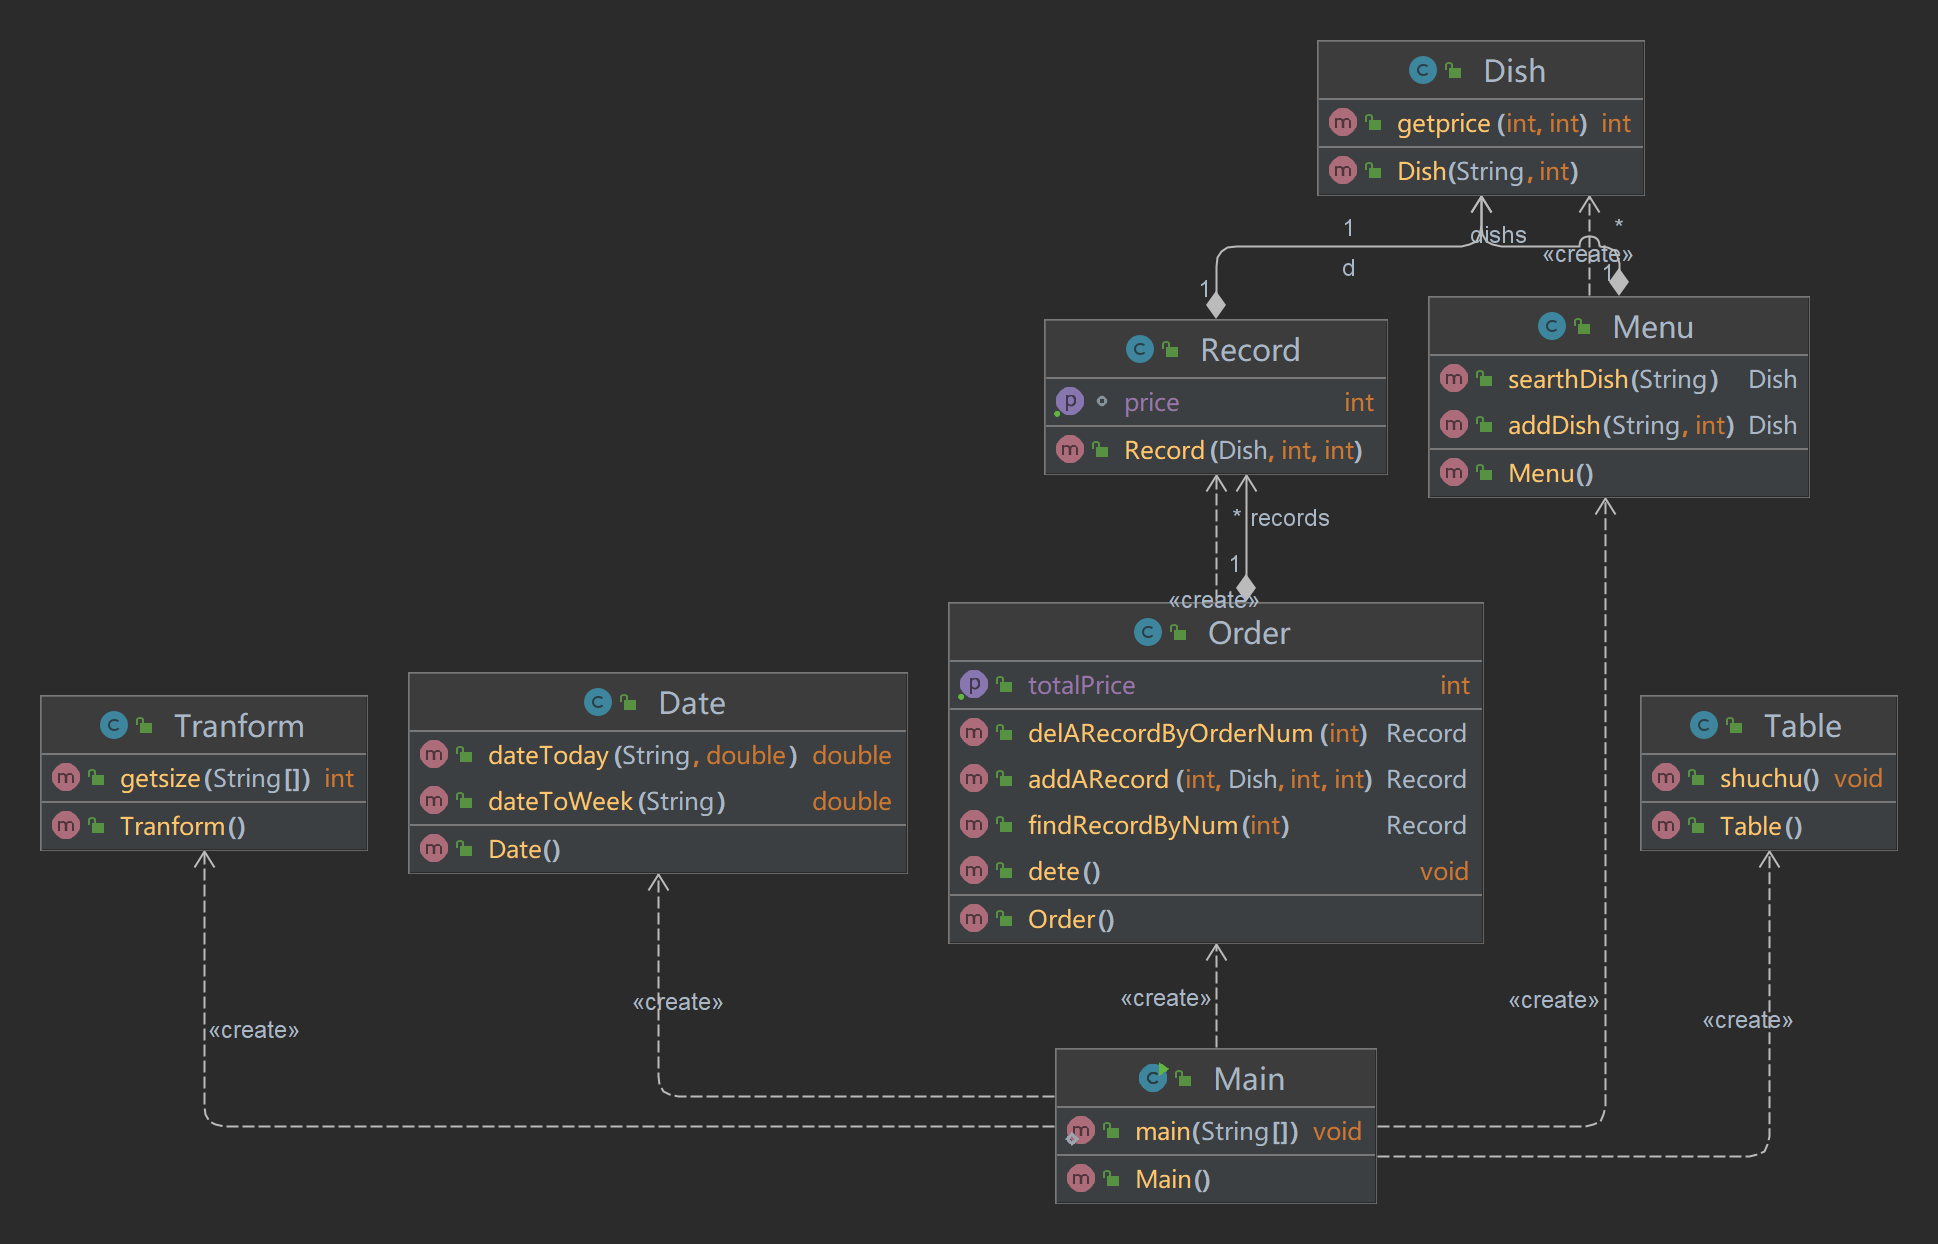Select the Record class title
1938x1244 pixels.
click(1249, 350)
